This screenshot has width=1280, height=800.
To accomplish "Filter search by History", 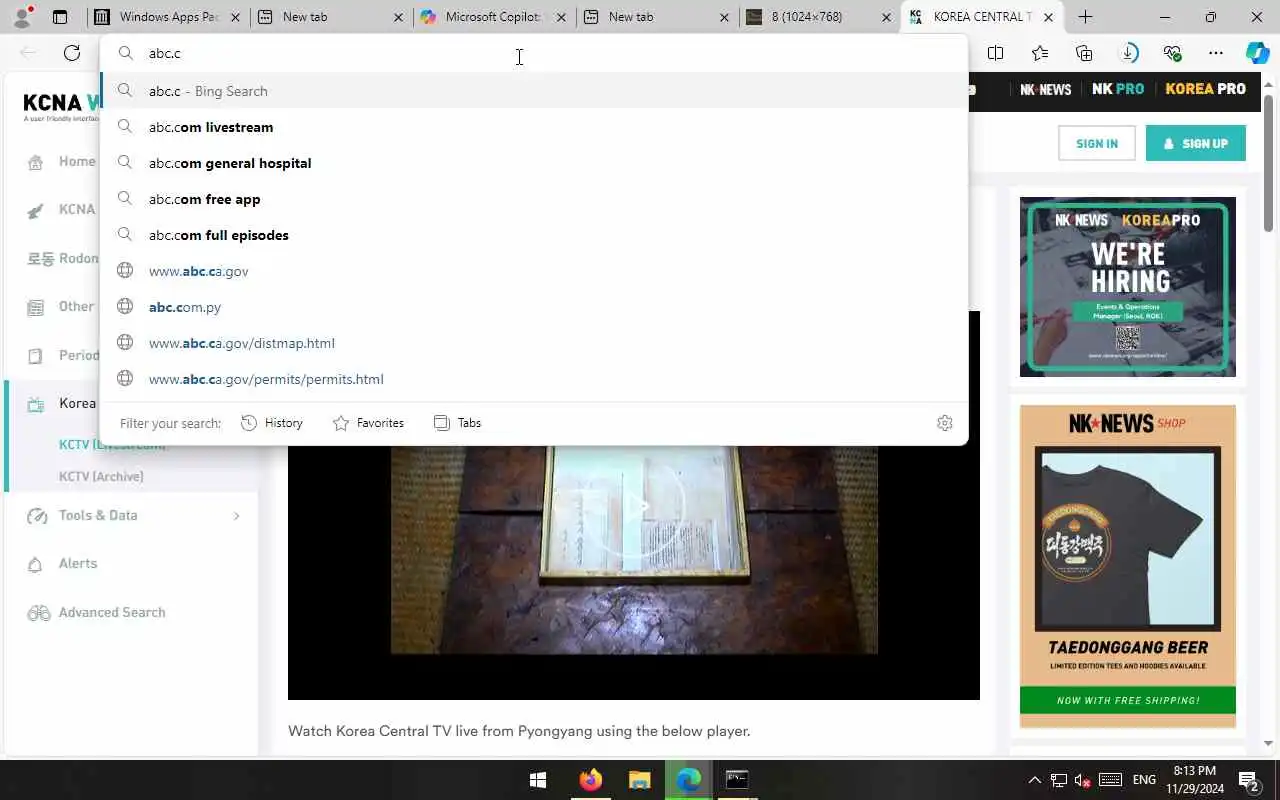I will tap(272, 423).
